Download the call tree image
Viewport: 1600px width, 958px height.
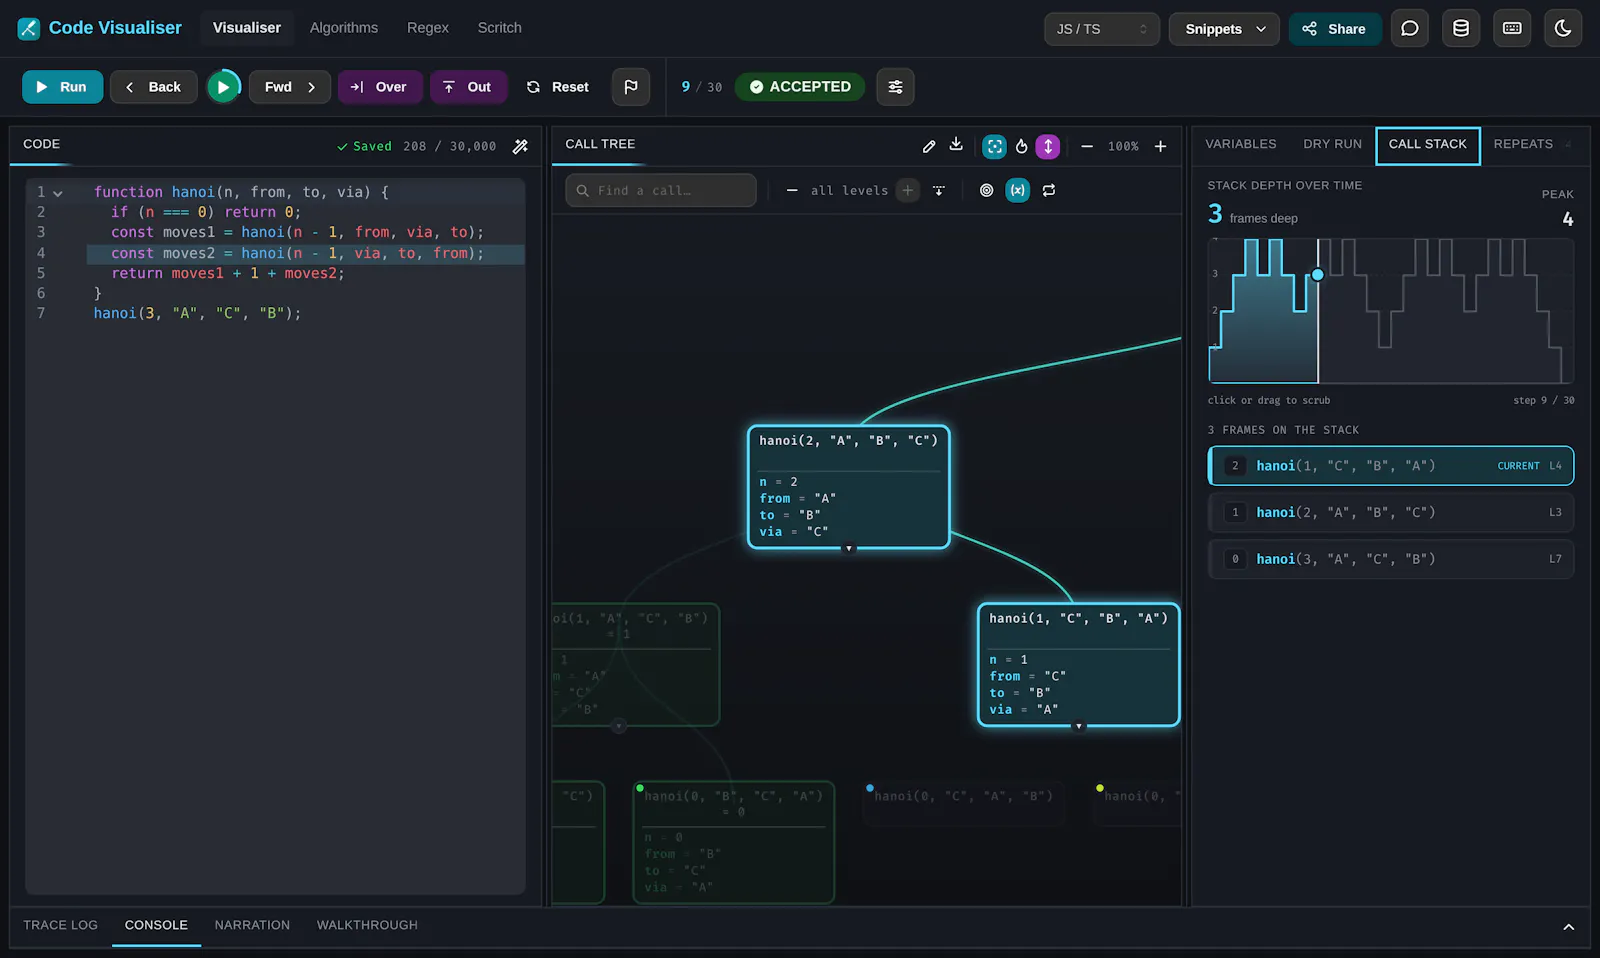point(956,145)
